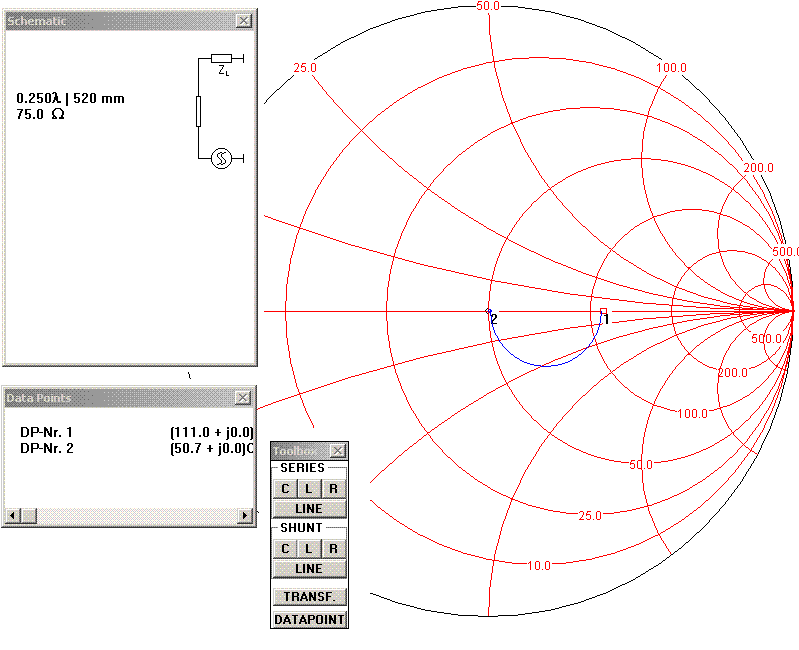Viewport: 799px width, 650px height.
Task: Click left arrow of Data Points scrollbar
Action: pyautogui.click(x=13, y=516)
